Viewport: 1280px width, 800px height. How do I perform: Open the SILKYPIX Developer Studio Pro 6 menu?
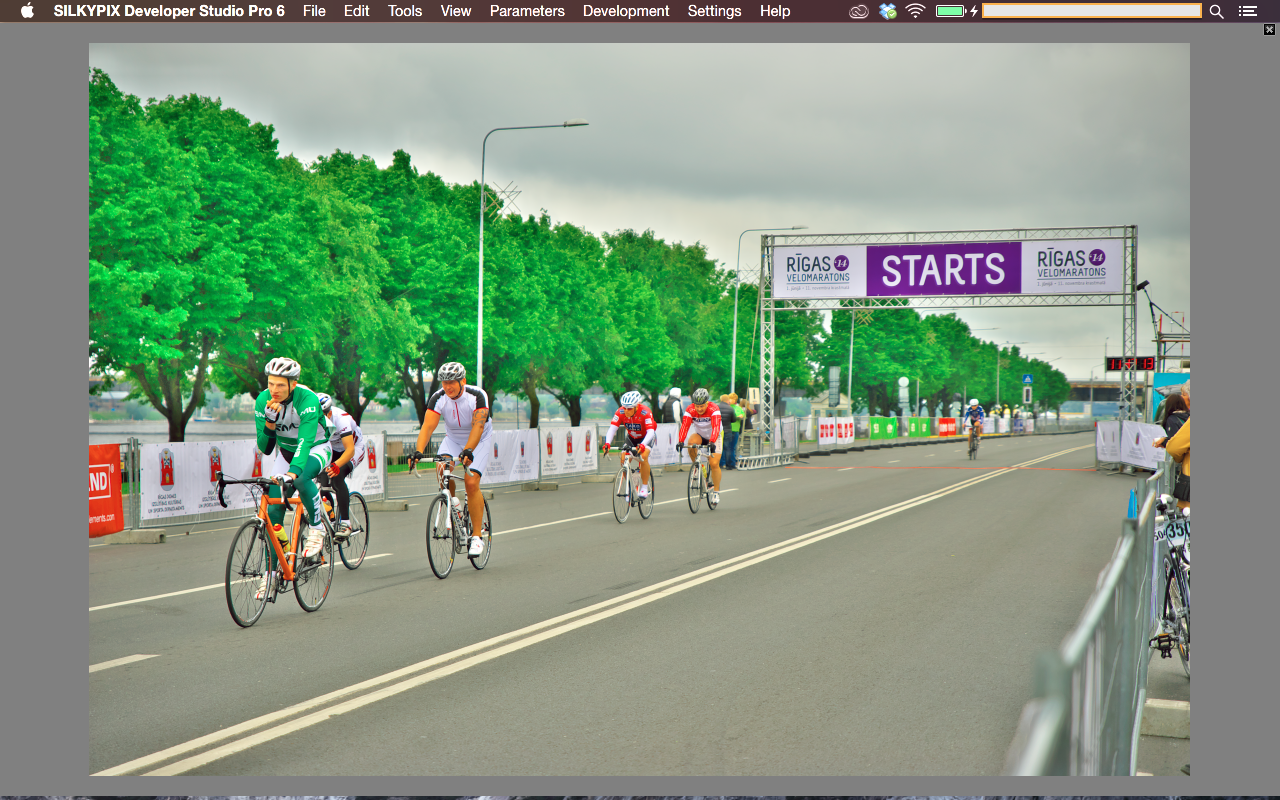[x=169, y=11]
